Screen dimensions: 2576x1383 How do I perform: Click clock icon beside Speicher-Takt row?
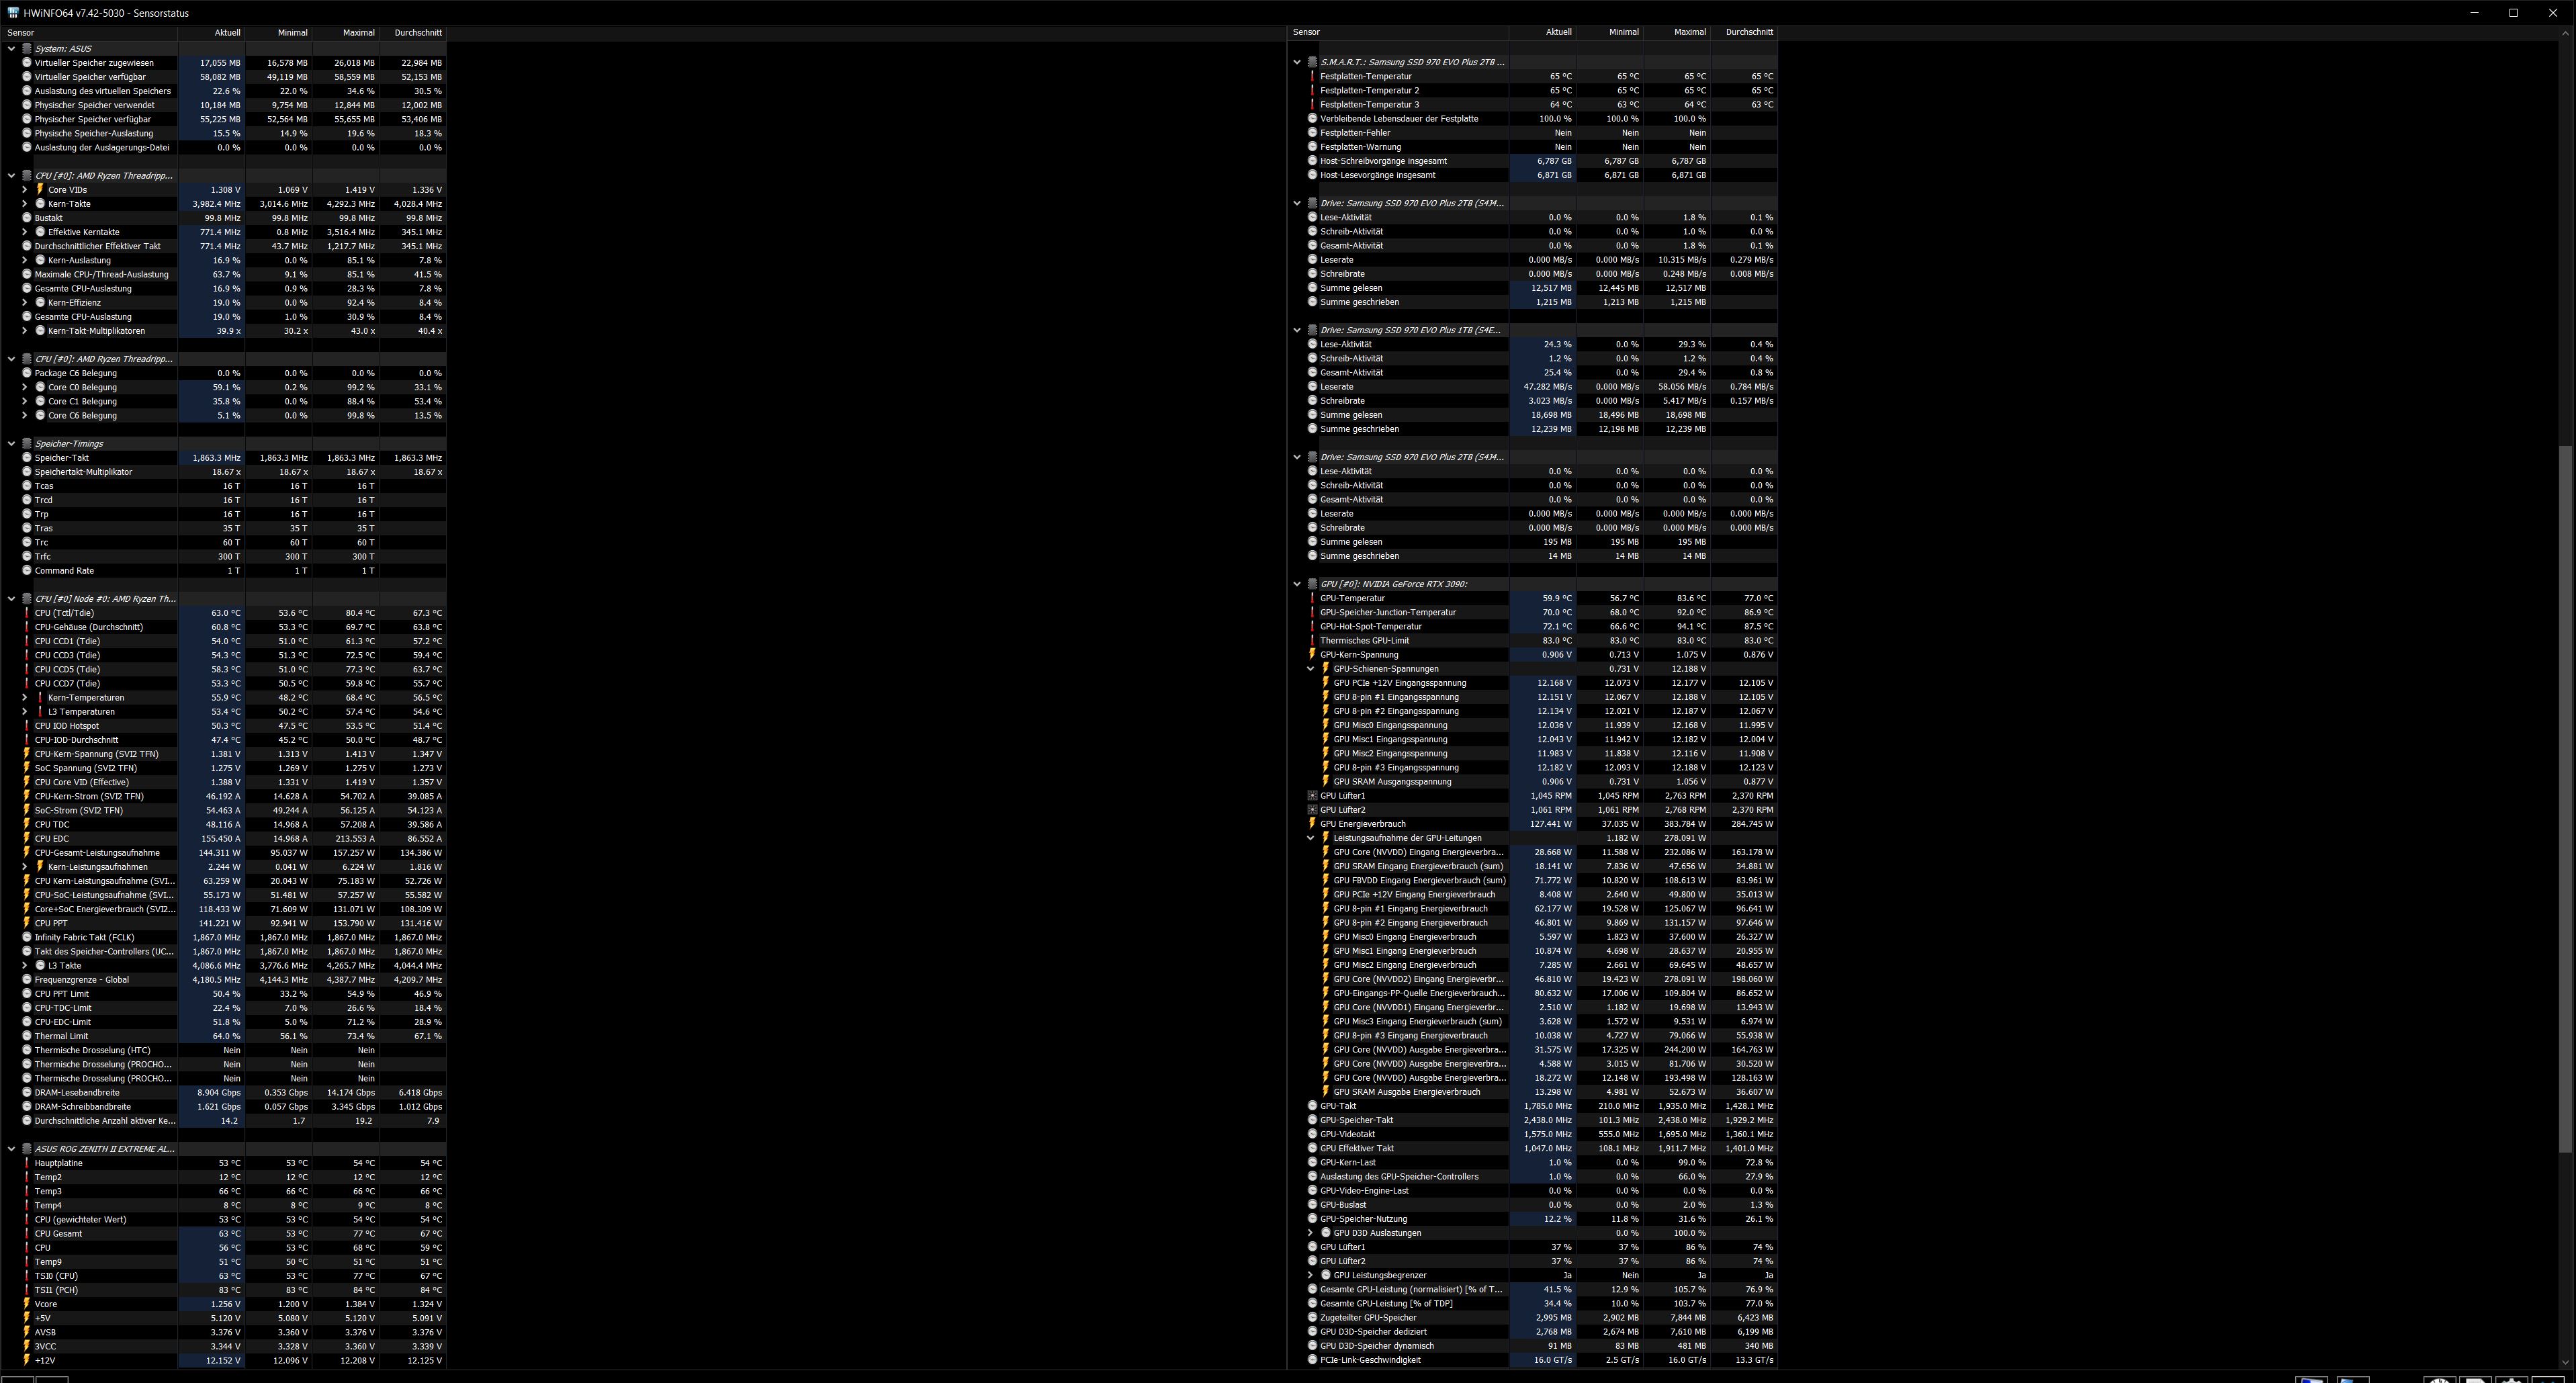tap(27, 458)
